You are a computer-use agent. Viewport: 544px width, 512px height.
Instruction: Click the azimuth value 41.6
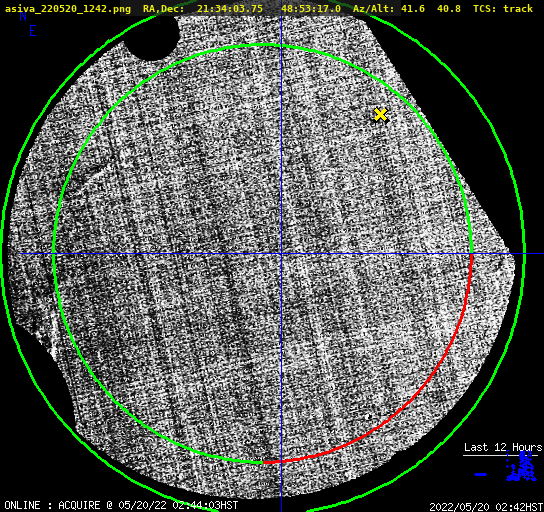[x=413, y=9]
